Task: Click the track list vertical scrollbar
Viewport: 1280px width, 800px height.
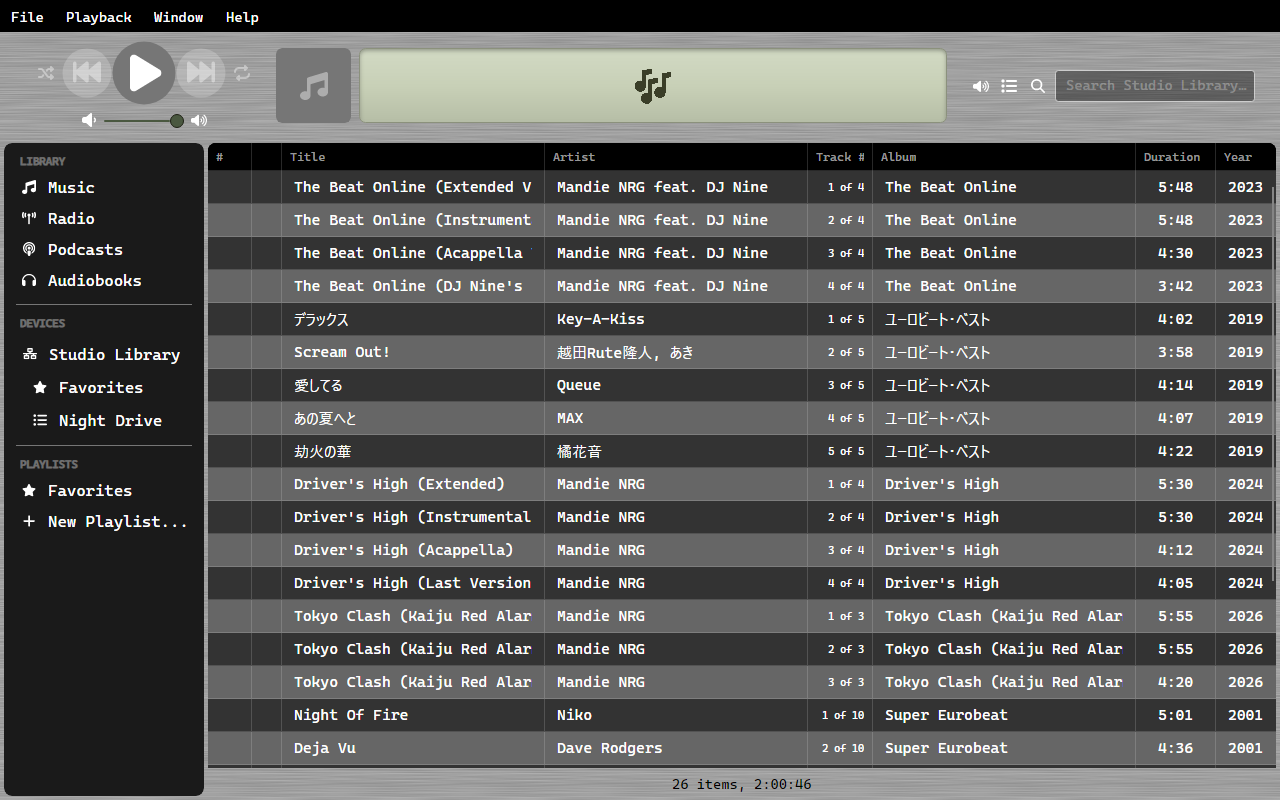Action: pyautogui.click(x=1273, y=383)
